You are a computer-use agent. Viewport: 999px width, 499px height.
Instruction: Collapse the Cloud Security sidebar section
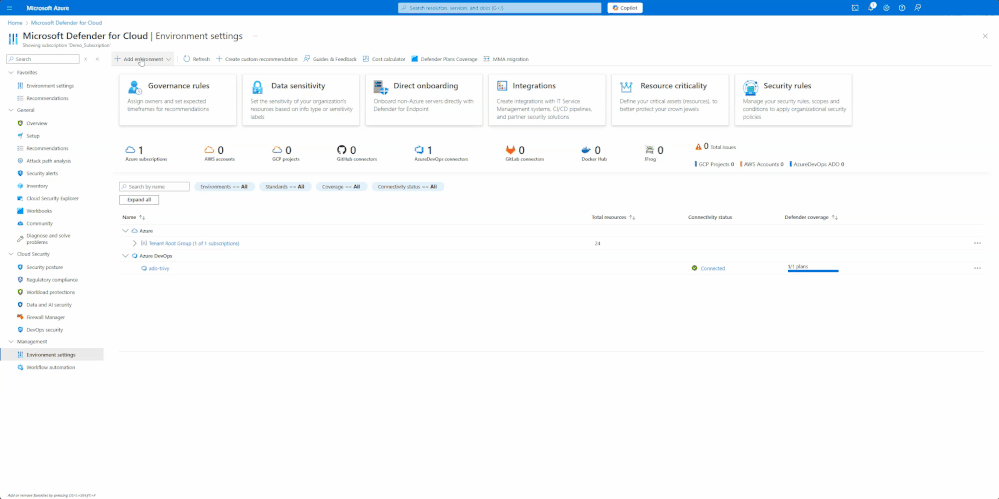tap(10, 254)
